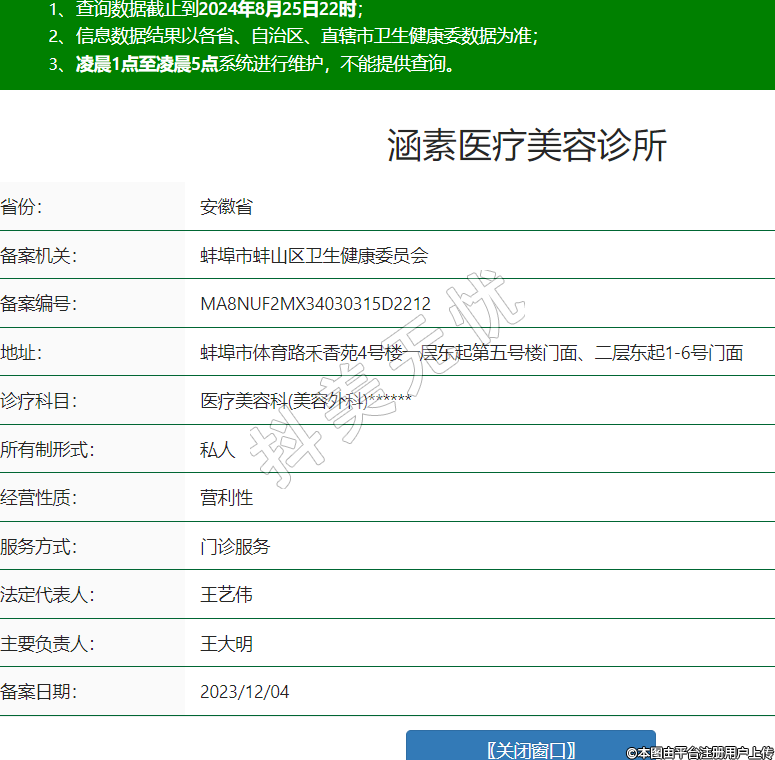Click the 备案编号 field label
This screenshot has width=775, height=760.
click(38, 304)
